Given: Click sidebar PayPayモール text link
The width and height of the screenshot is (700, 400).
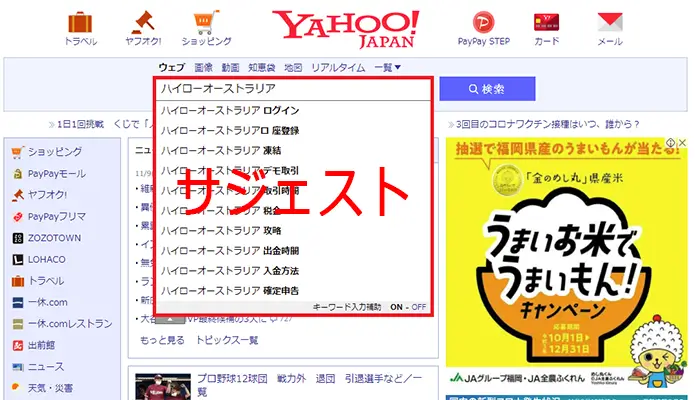Looking at the screenshot, I should click(57, 174).
